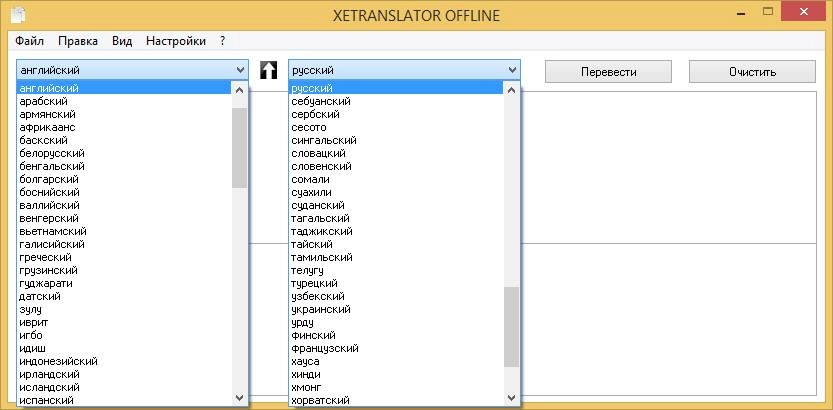Select себуанский in target list
Screen dimensions: 833x410
tap(396, 101)
